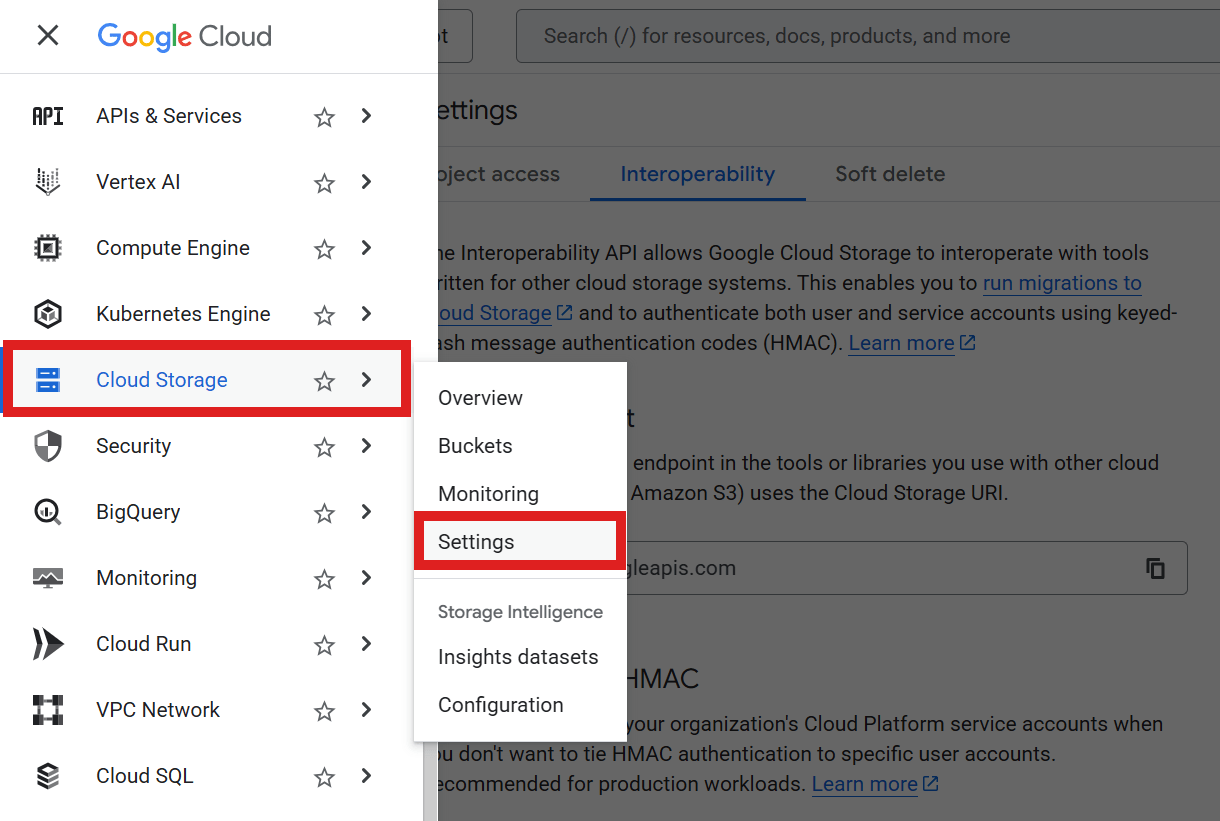Expand Cloud Storage submenu chevron
The width and height of the screenshot is (1220, 821).
point(366,380)
